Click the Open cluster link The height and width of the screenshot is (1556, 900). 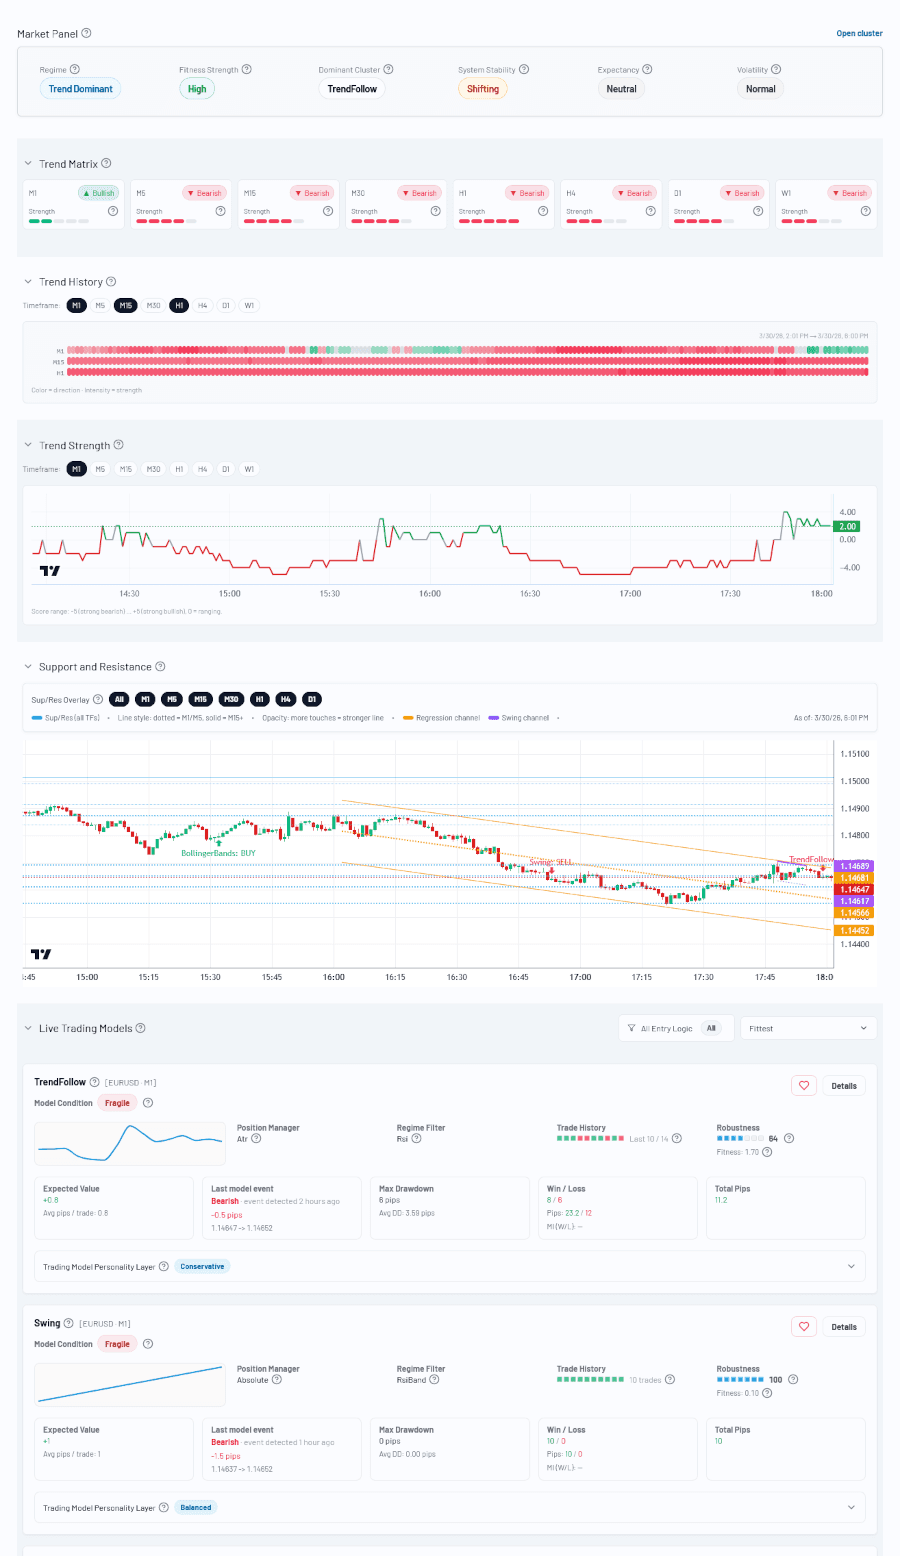859,33
